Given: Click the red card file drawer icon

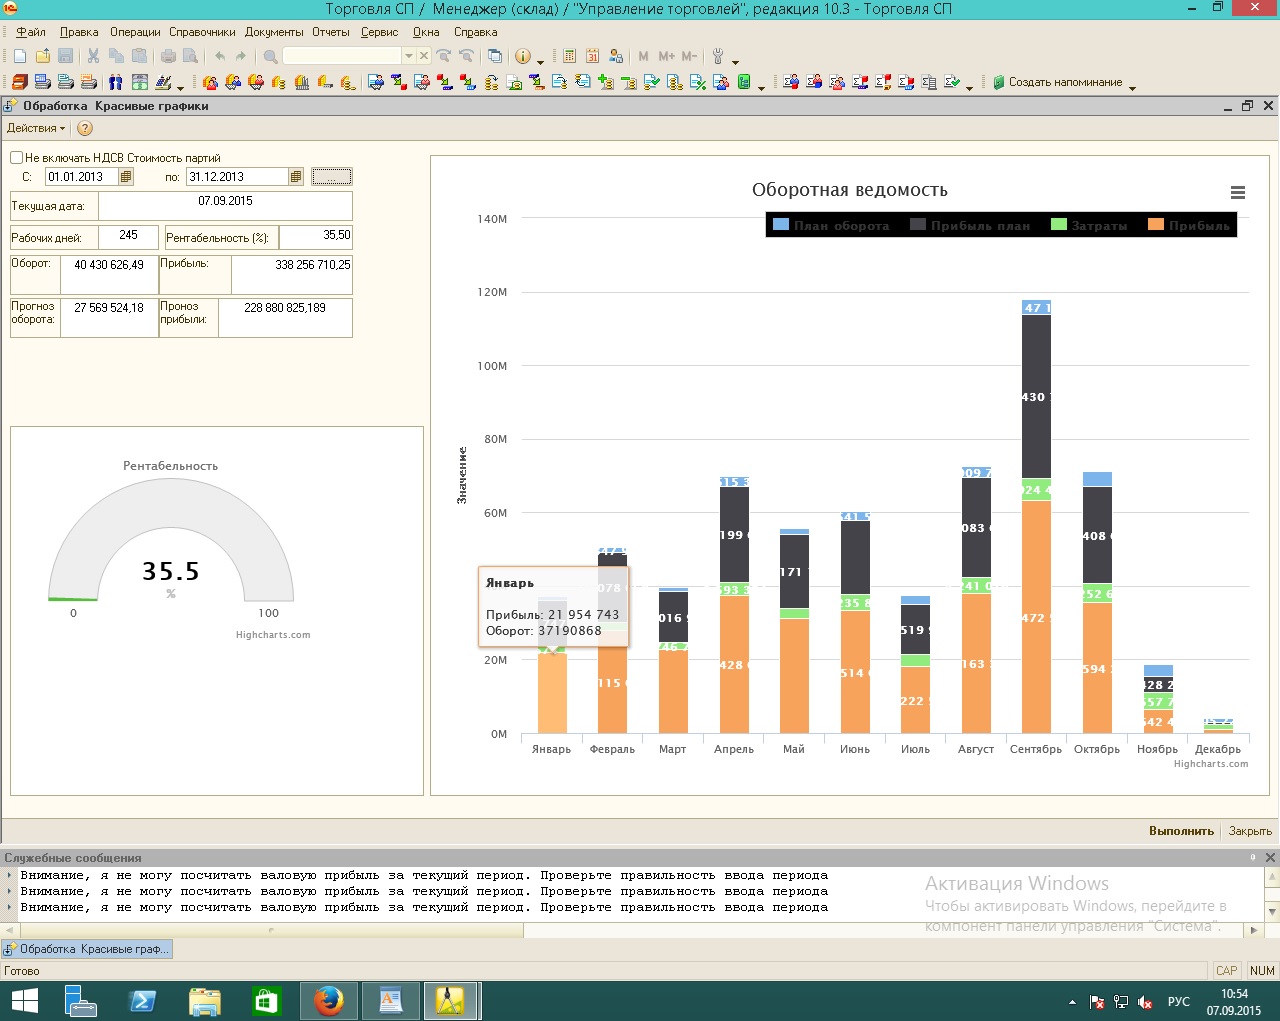Looking at the screenshot, I should [x=20, y=82].
